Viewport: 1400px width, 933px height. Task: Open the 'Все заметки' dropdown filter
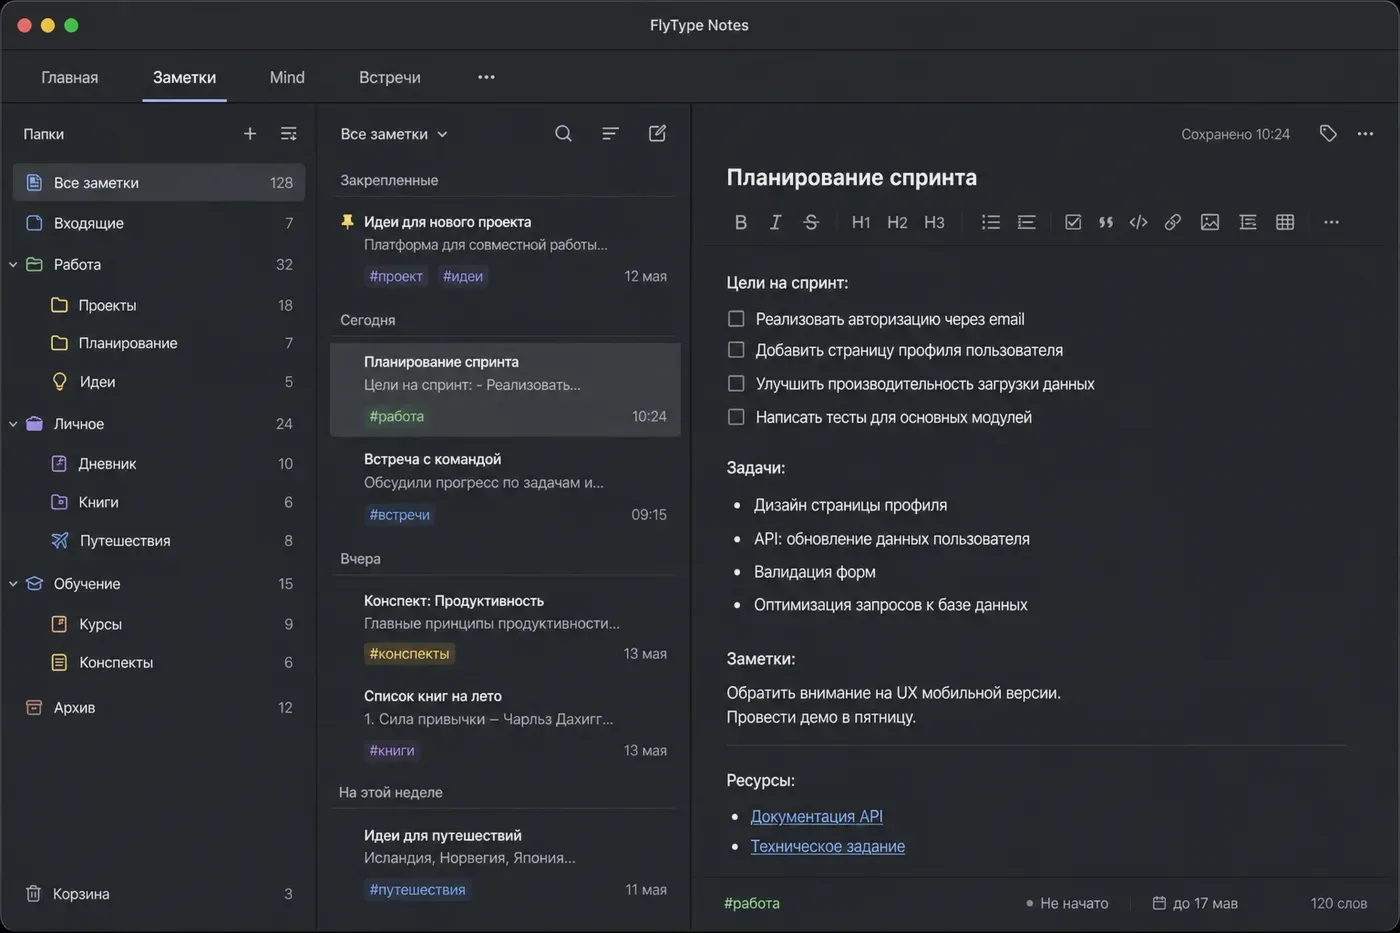(394, 134)
